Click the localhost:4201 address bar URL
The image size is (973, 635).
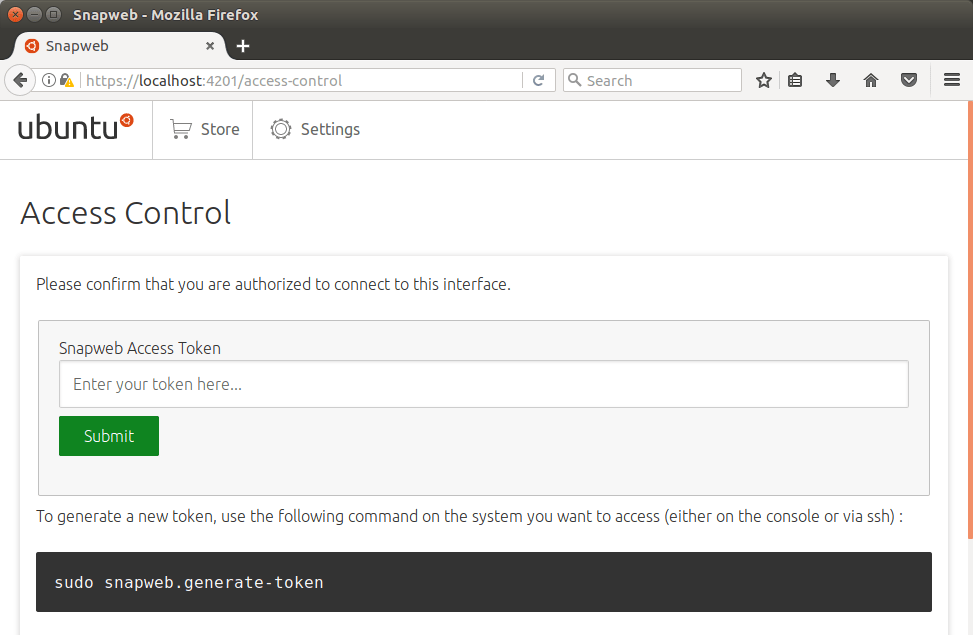(213, 81)
